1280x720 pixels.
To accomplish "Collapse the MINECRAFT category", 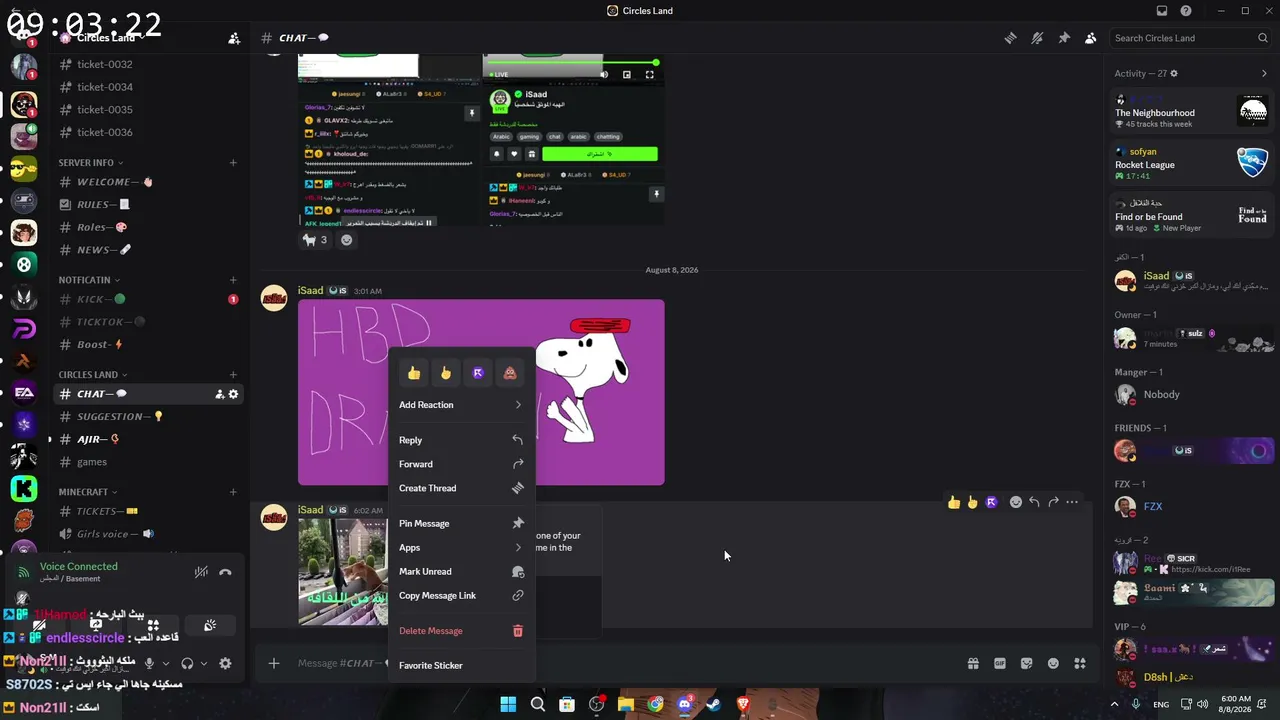I will 88,492.
